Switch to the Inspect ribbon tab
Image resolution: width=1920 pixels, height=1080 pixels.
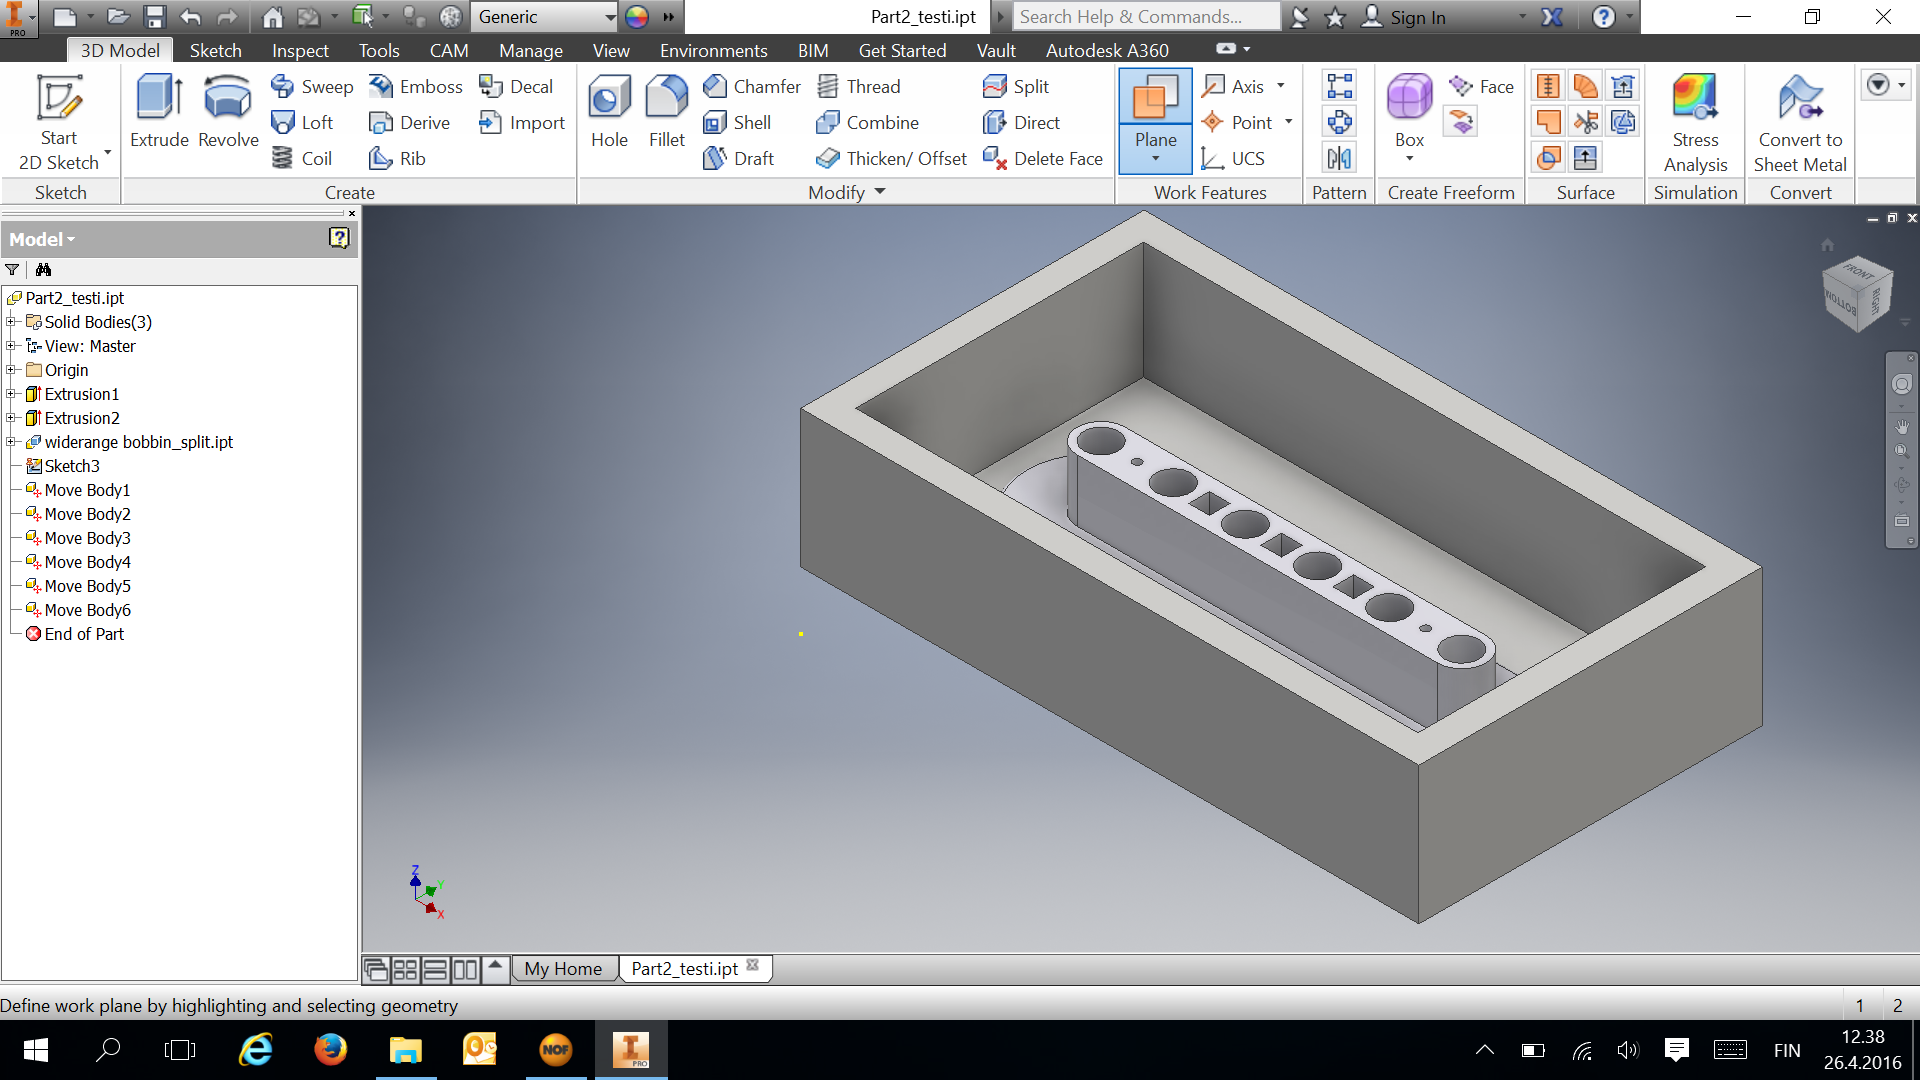pos(300,50)
